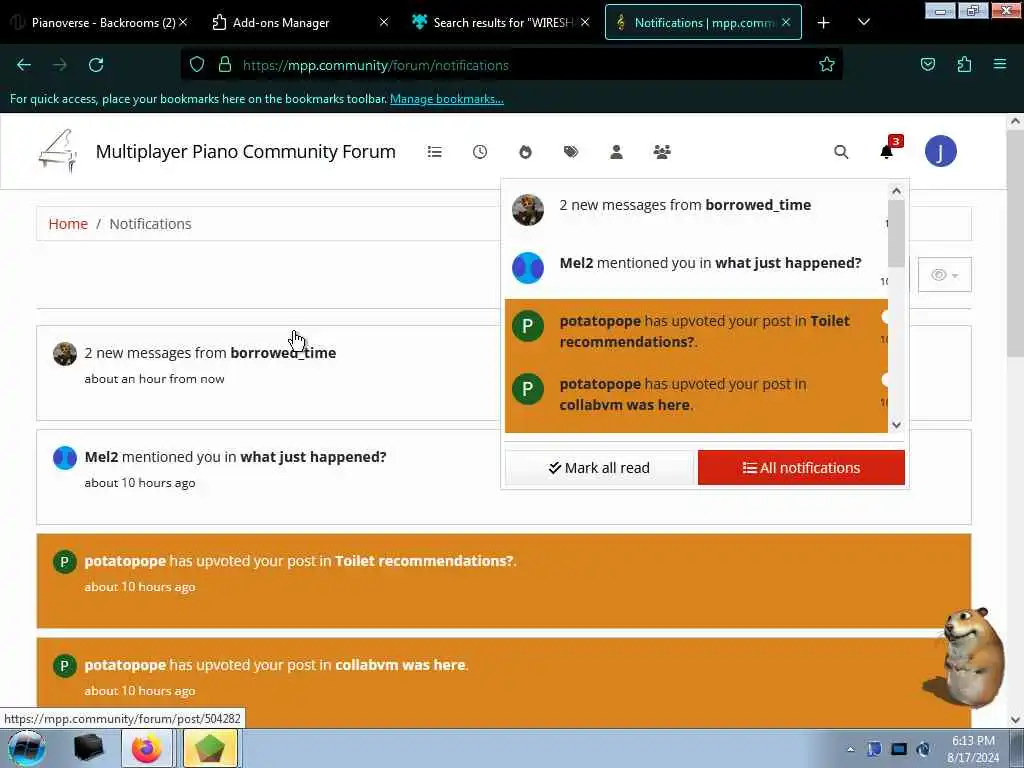Open the Firefox hamburger menu
Image resolution: width=1024 pixels, height=768 pixels.
click(1000, 64)
